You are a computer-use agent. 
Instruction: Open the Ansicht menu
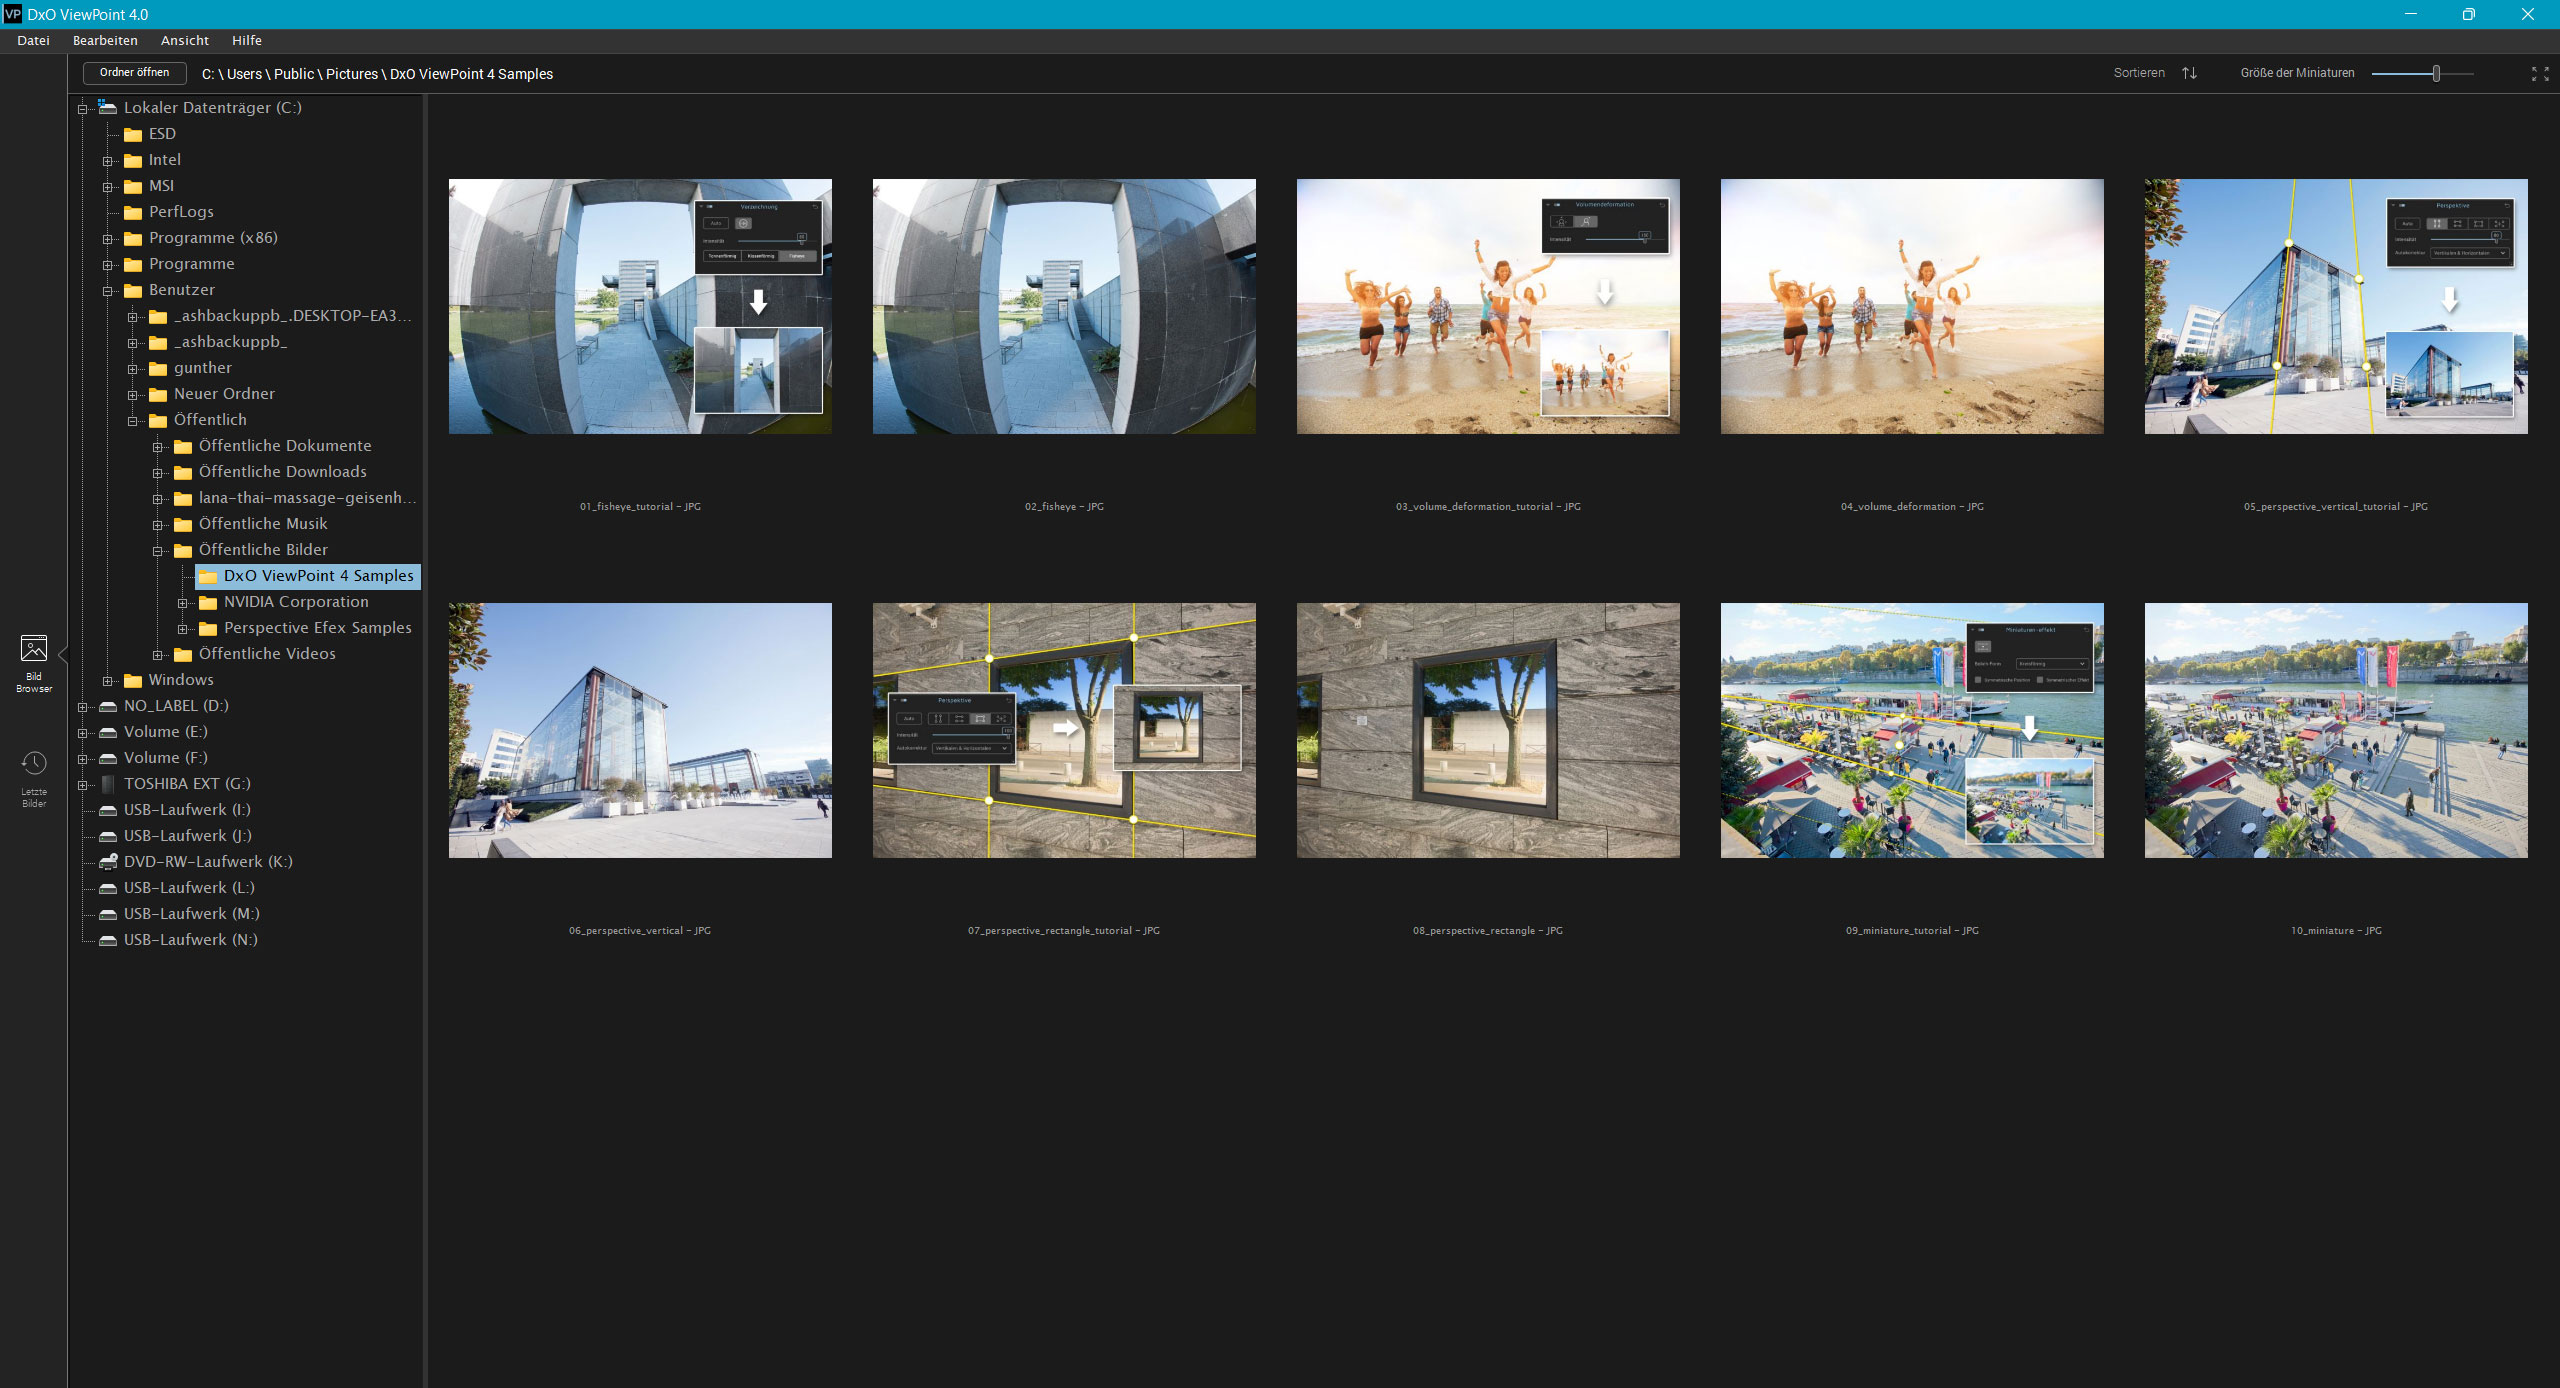(x=184, y=40)
